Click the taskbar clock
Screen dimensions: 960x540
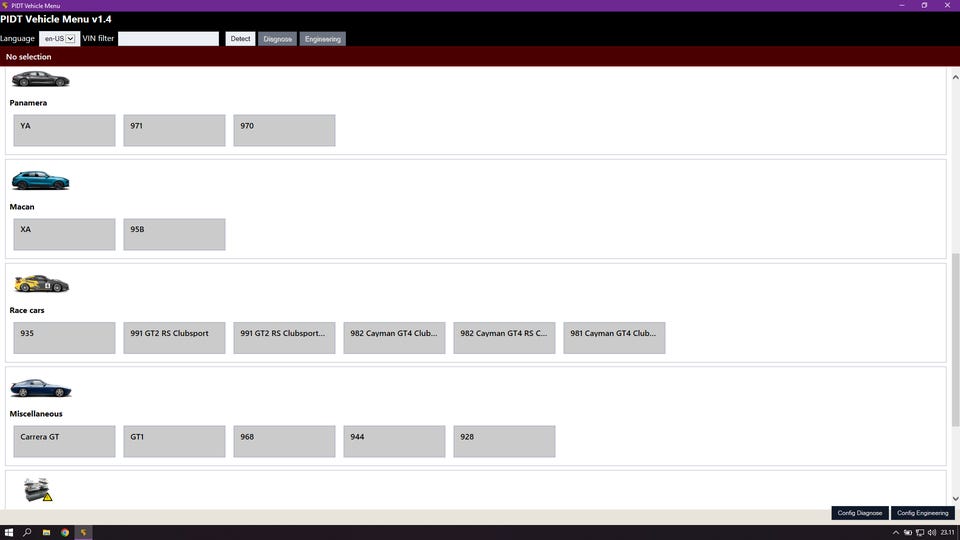pyautogui.click(x=948, y=533)
